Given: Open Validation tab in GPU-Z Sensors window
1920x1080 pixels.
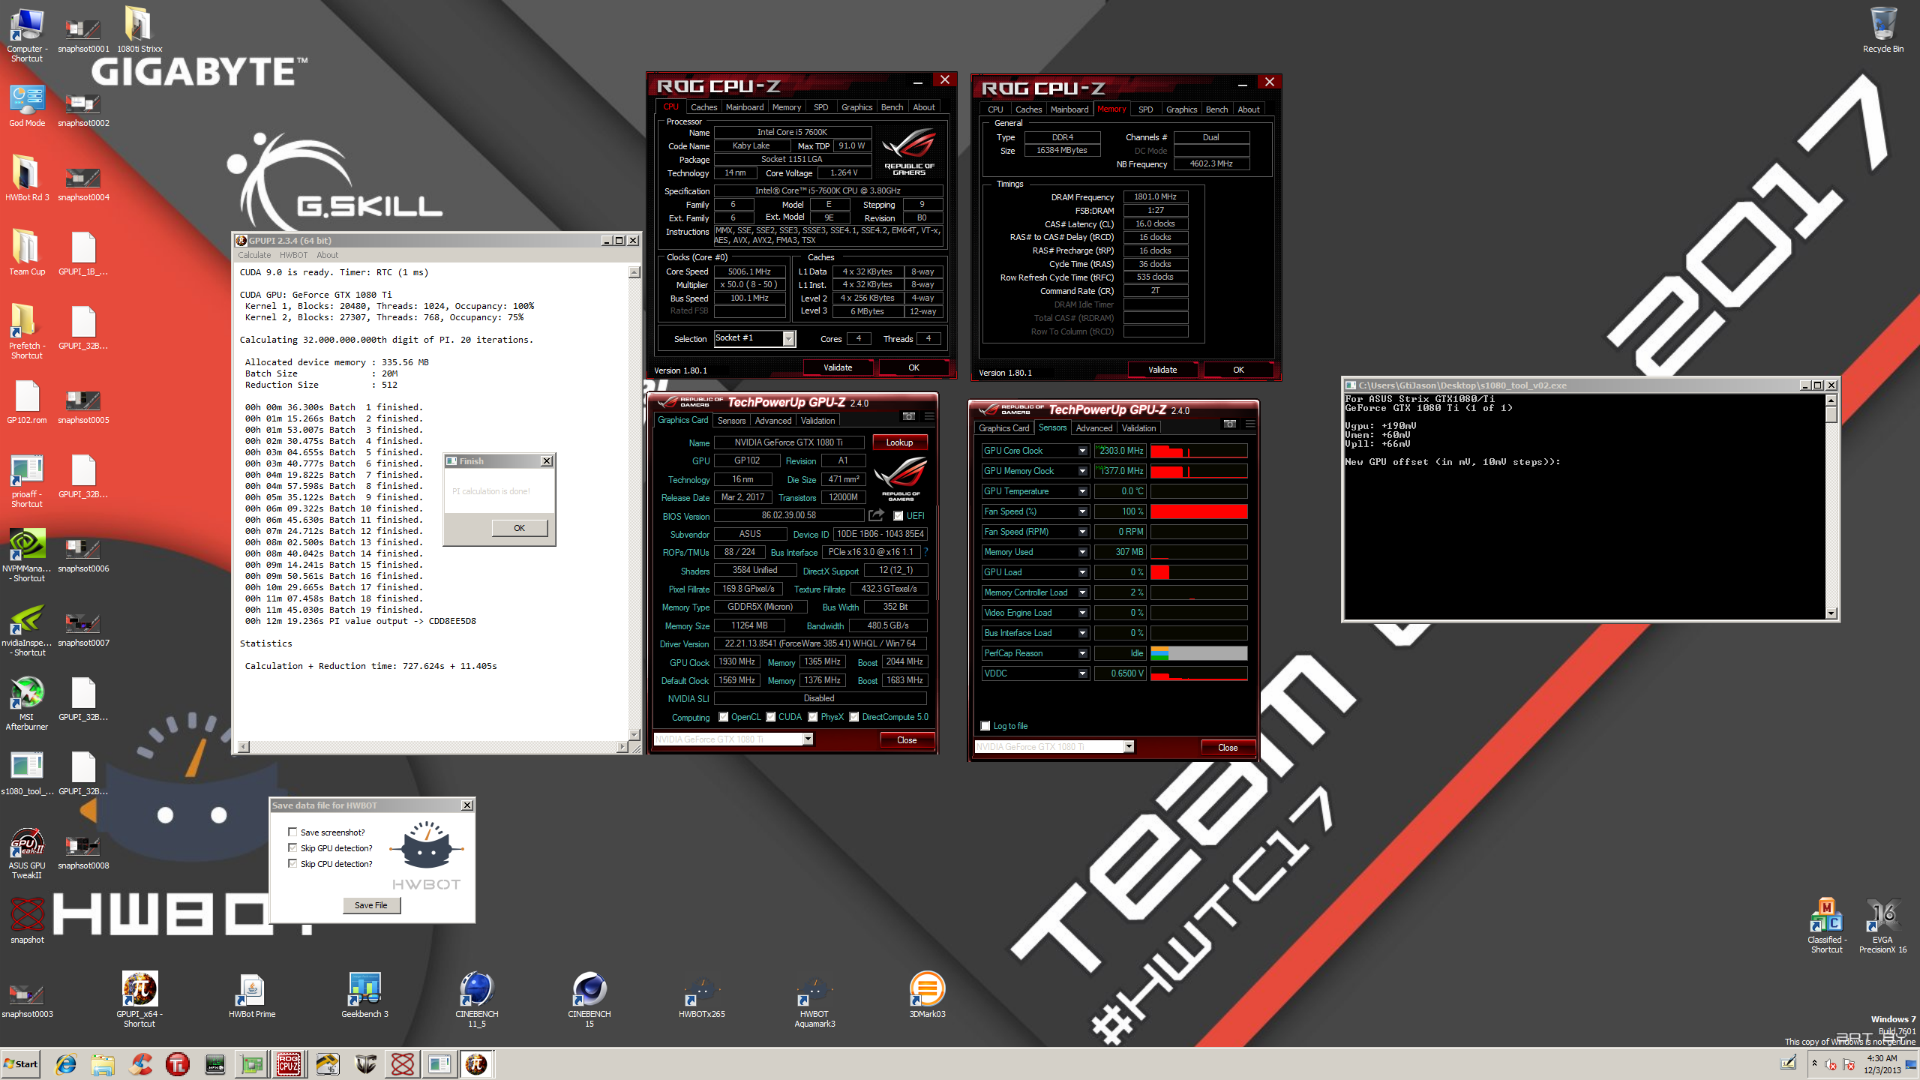Looking at the screenshot, I should click(1138, 428).
